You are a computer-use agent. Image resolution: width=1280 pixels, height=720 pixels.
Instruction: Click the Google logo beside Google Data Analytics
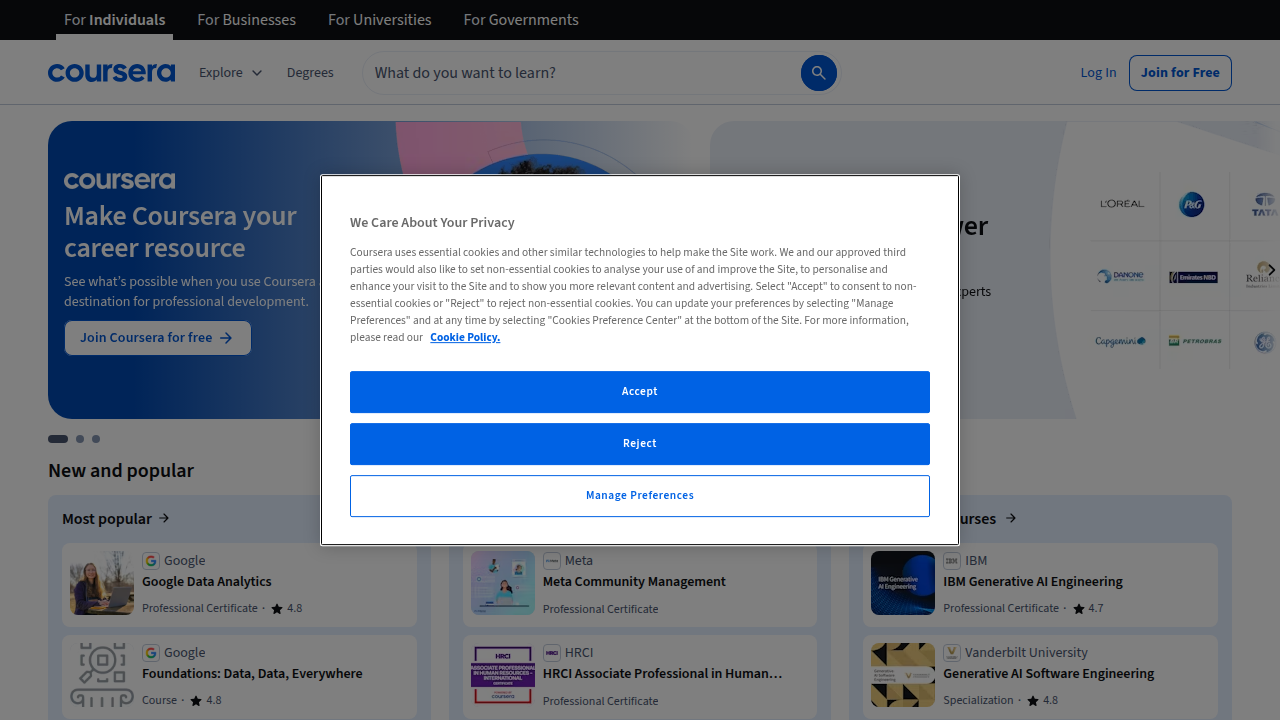pos(151,561)
